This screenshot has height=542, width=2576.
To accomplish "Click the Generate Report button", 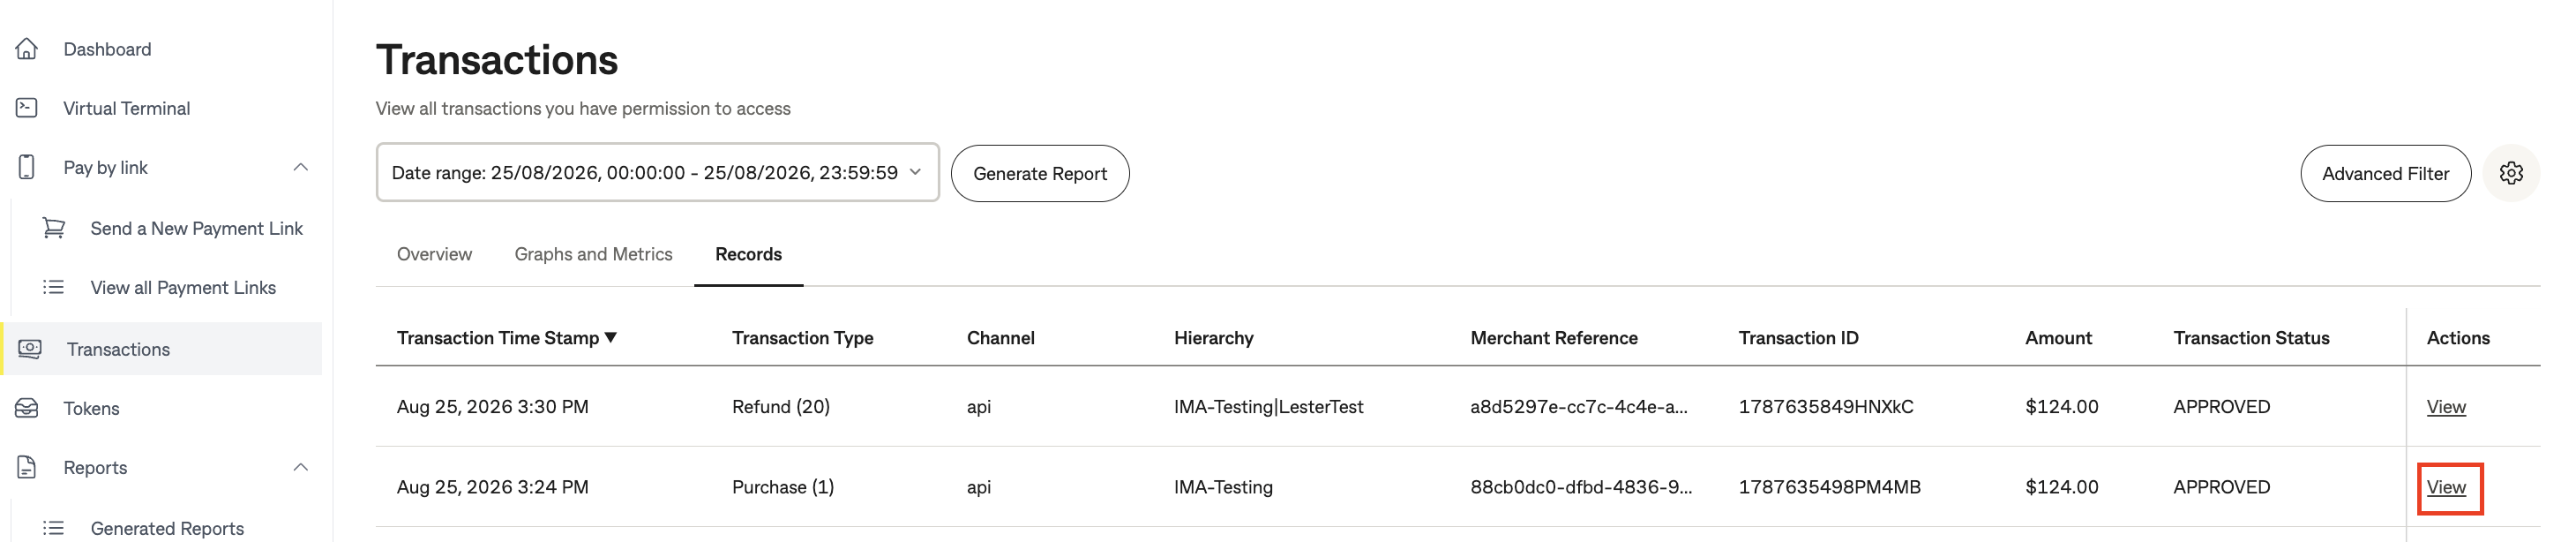I will point(1040,173).
